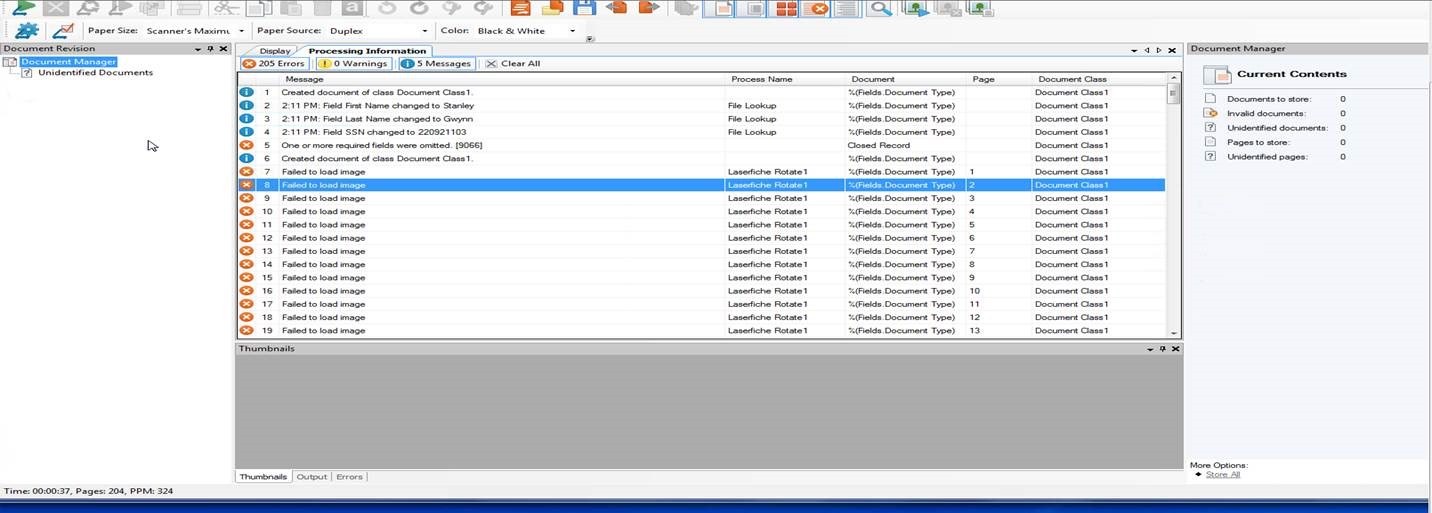This screenshot has height=513, width=1432.
Task: Click the green Start Scanning toolbar icon
Action: (x=22, y=7)
